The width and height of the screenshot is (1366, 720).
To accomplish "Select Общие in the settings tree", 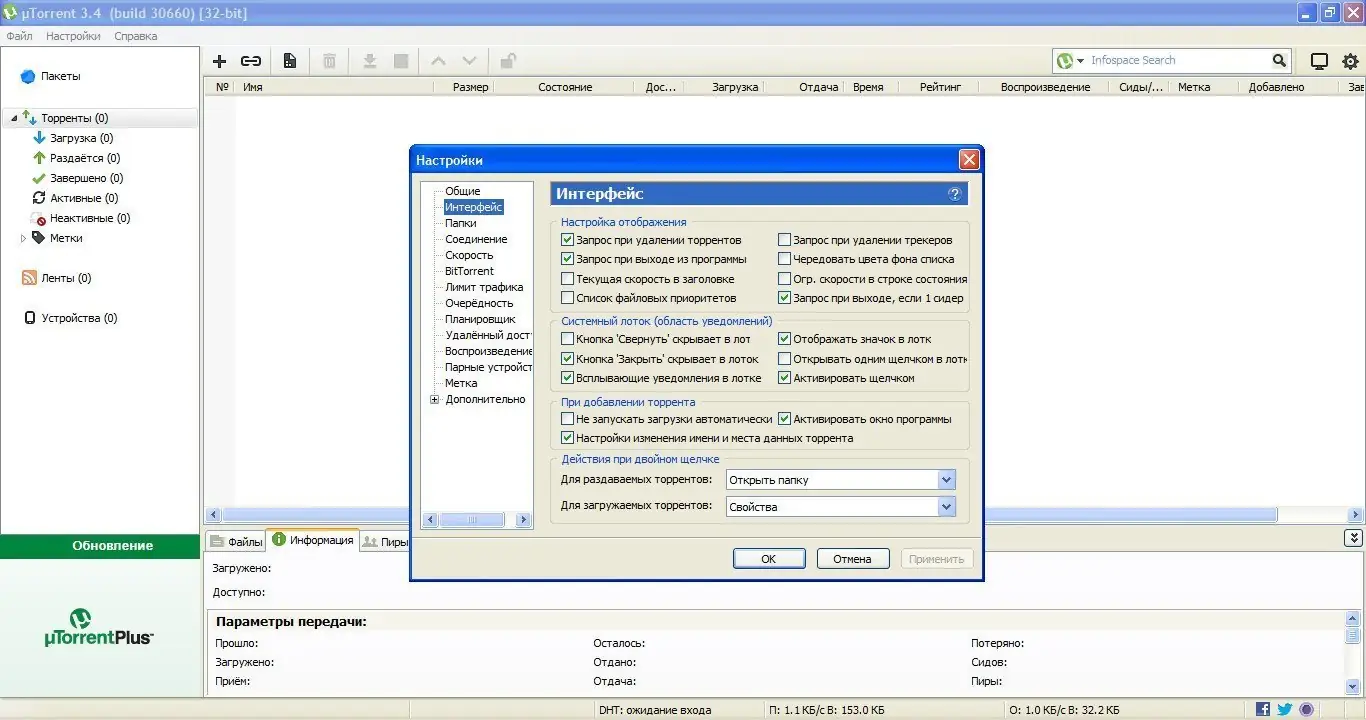I will tap(463, 191).
